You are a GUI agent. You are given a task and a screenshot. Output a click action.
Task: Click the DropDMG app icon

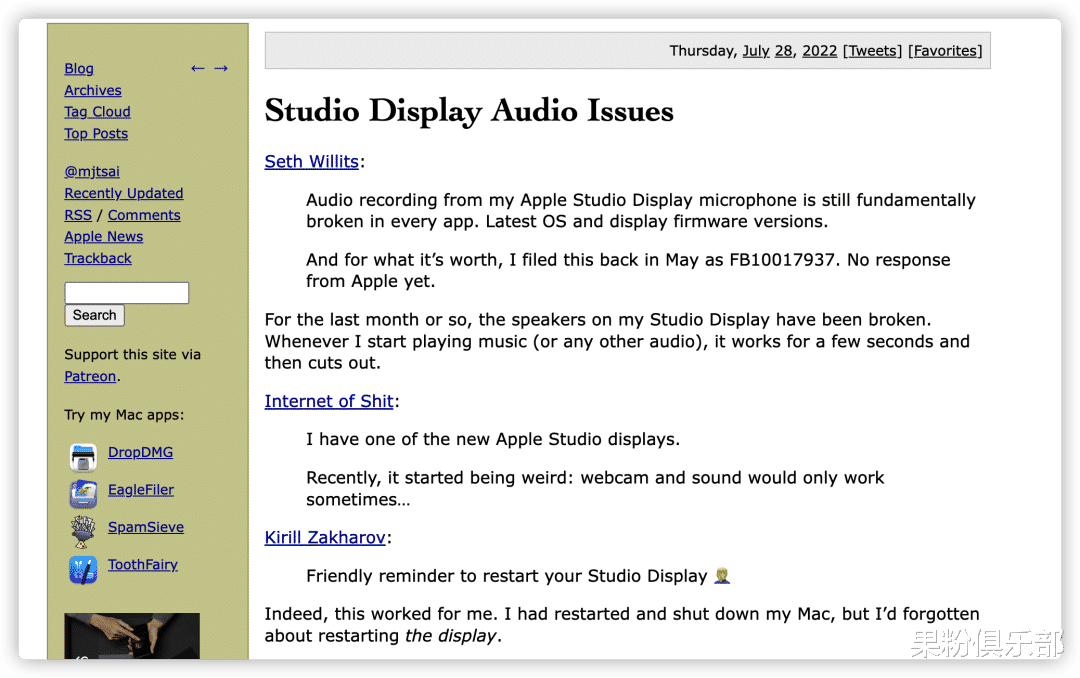pos(83,457)
